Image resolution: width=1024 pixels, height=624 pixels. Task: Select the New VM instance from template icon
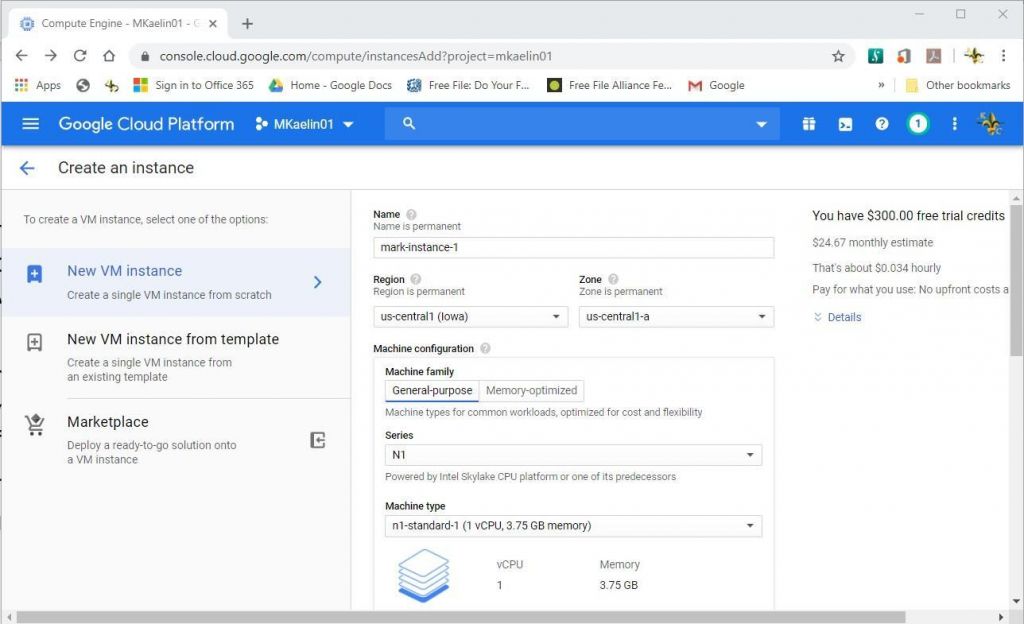[35, 340]
